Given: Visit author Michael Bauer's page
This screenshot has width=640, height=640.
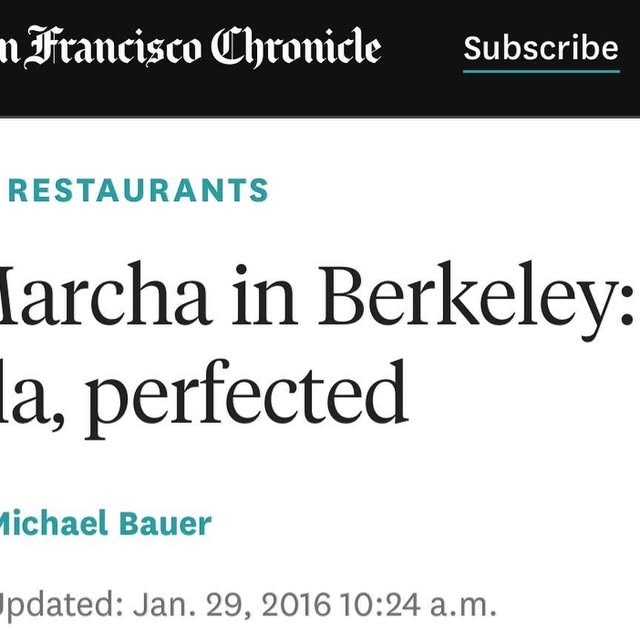Looking at the screenshot, I should [x=104, y=523].
